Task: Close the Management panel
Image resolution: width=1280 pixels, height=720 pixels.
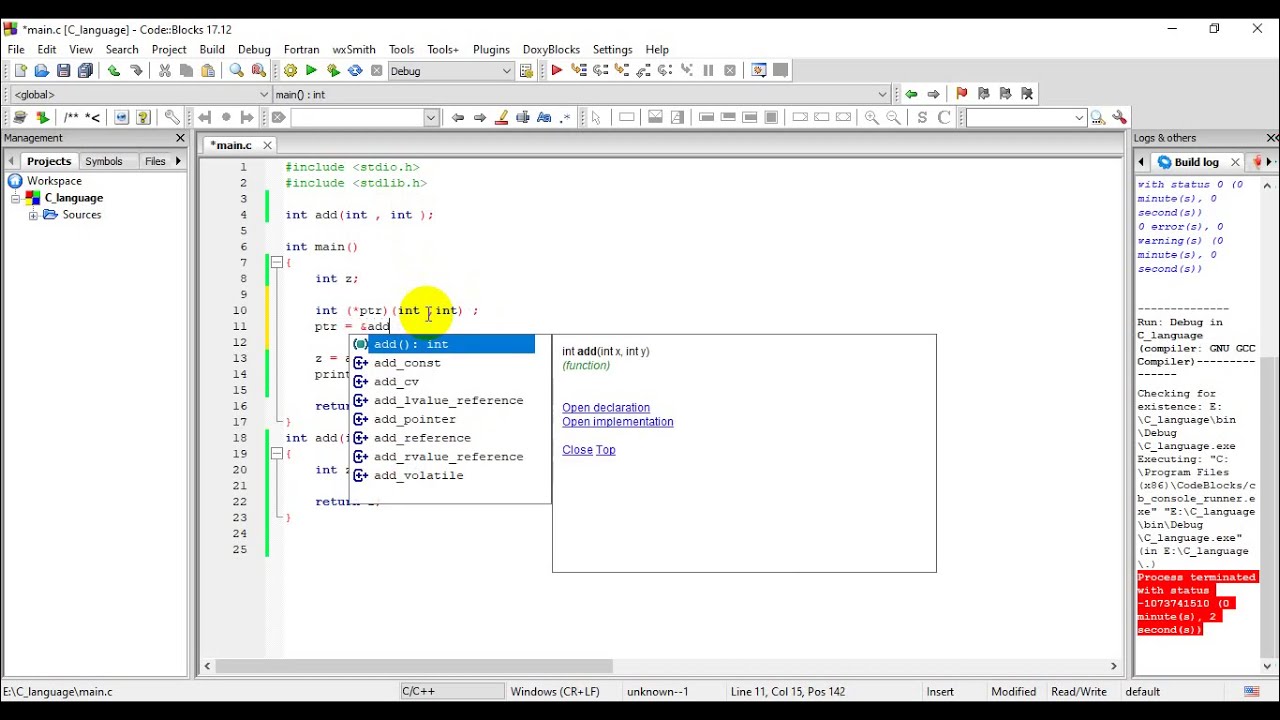Action: point(180,138)
